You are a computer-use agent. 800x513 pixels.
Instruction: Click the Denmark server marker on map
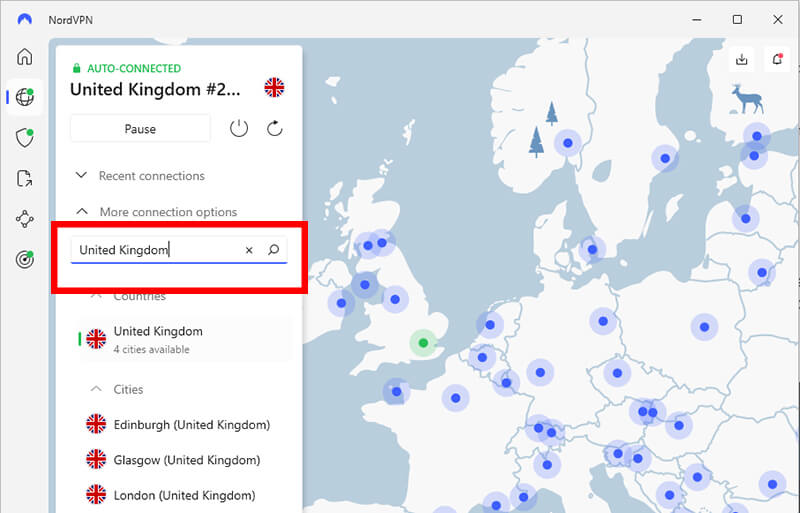[x=592, y=250]
